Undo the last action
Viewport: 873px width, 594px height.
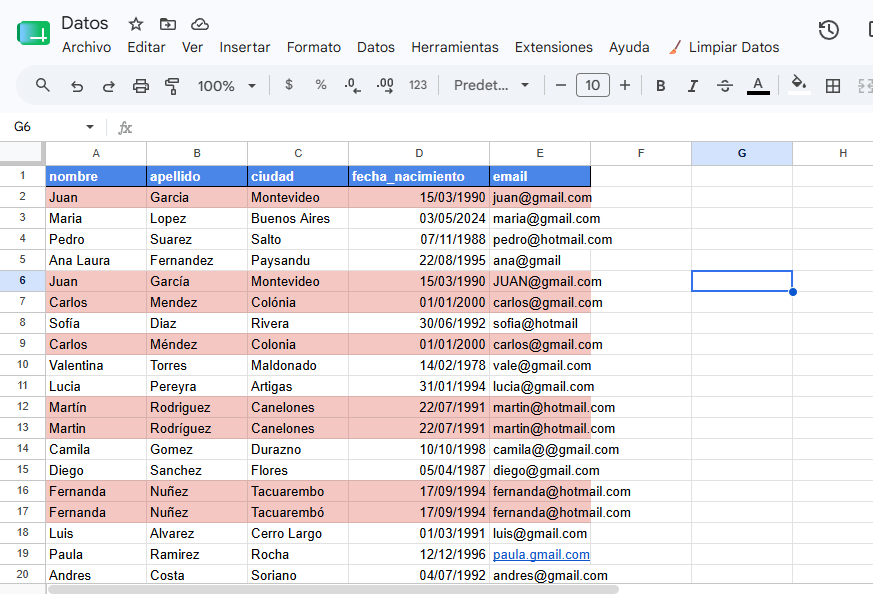77,86
